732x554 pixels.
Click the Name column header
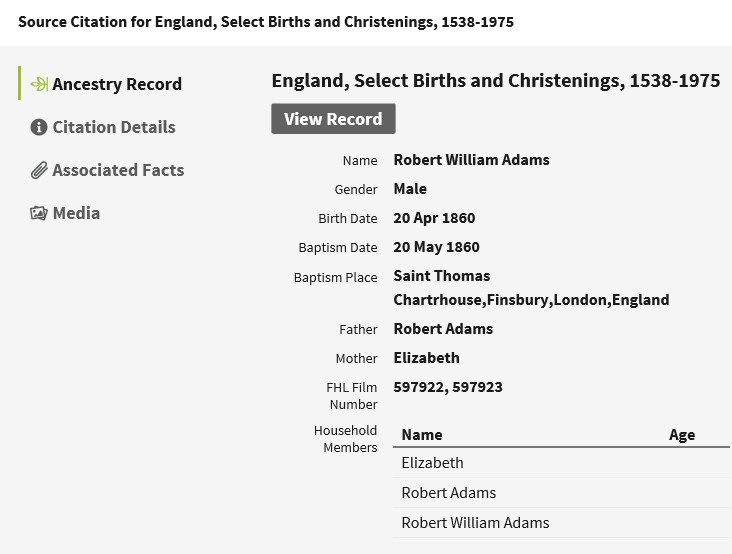[x=422, y=435]
